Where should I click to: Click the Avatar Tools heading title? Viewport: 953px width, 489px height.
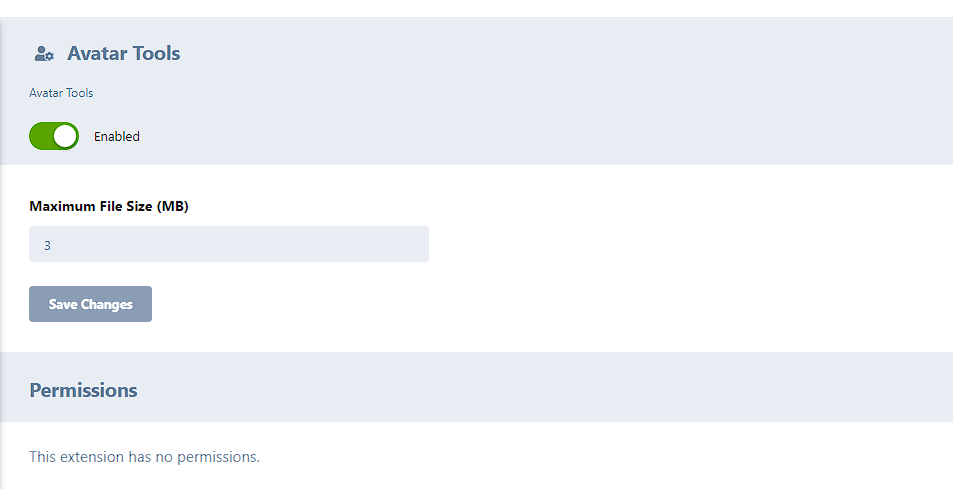tap(124, 54)
